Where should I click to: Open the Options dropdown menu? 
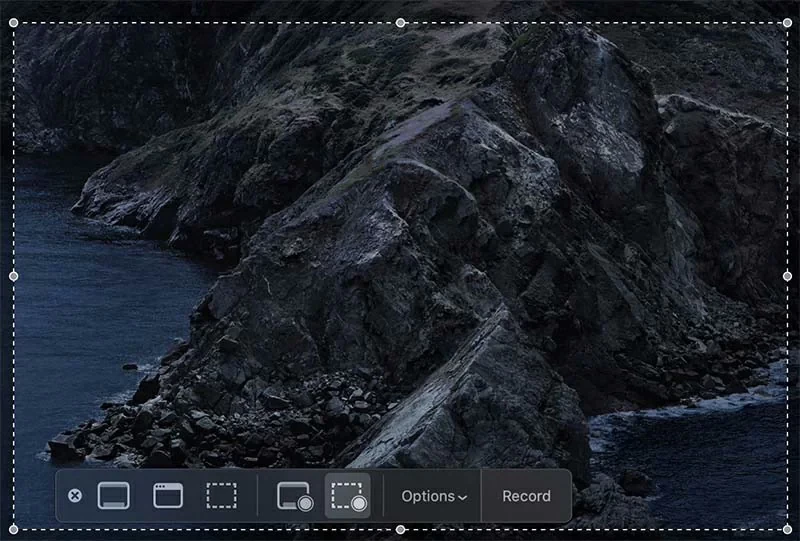433,496
